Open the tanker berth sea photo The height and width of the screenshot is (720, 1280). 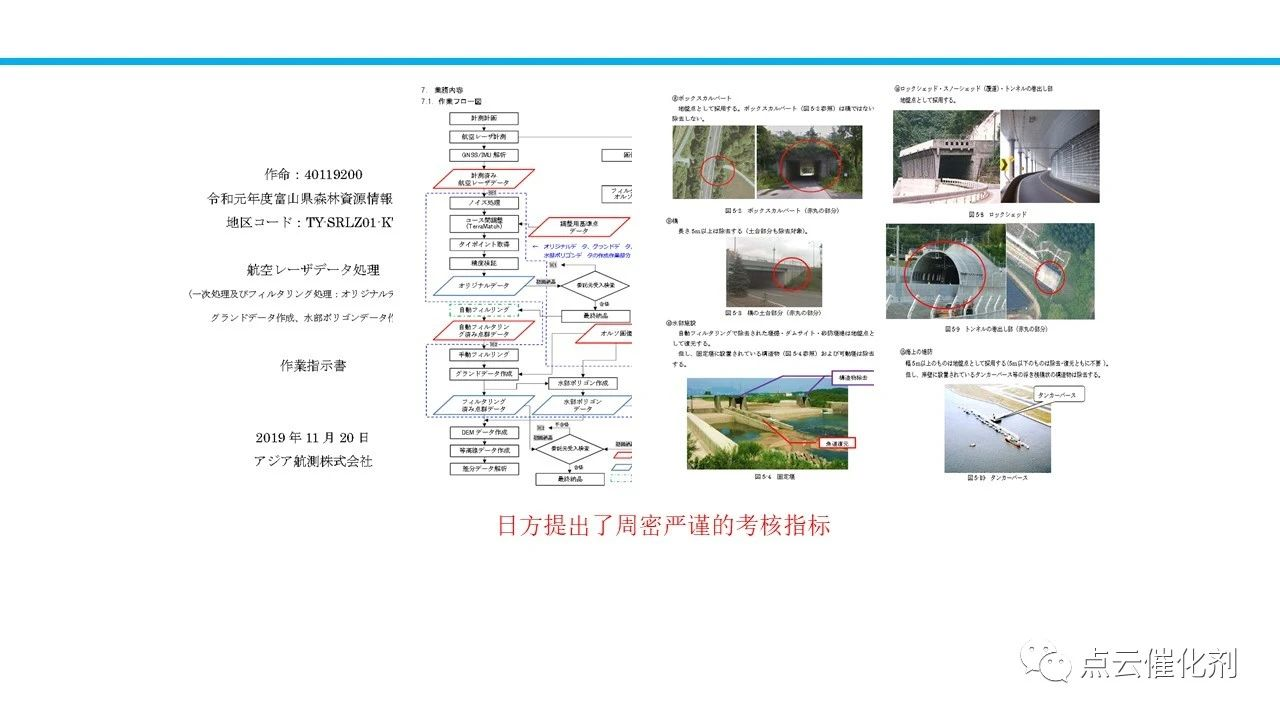pos(997,428)
